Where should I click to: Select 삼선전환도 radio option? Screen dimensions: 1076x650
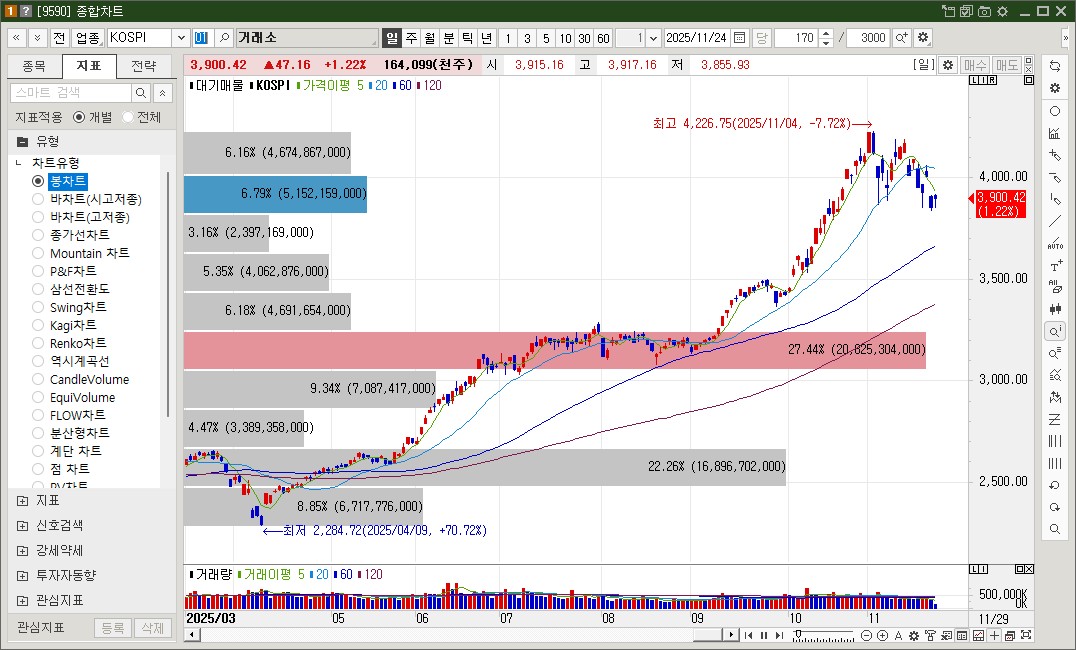pos(38,289)
